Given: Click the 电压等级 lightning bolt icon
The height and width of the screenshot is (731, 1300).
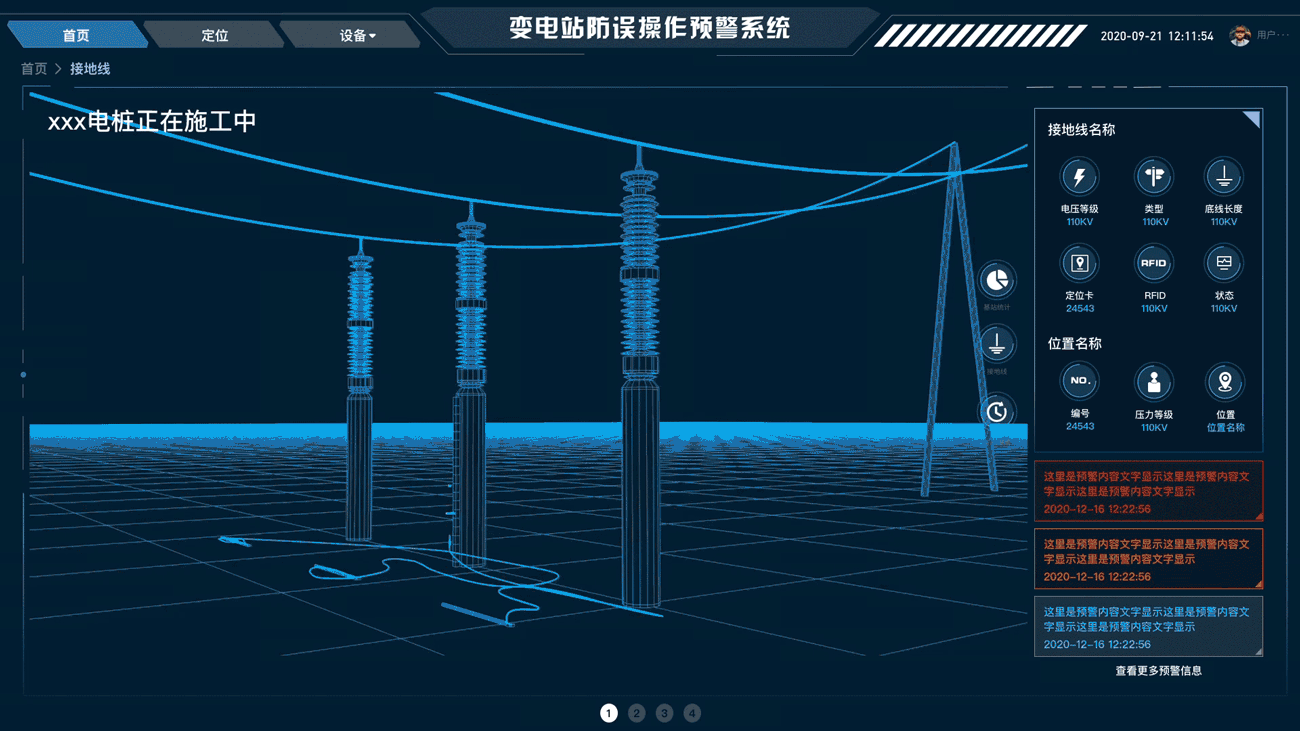Looking at the screenshot, I should coord(1079,178).
